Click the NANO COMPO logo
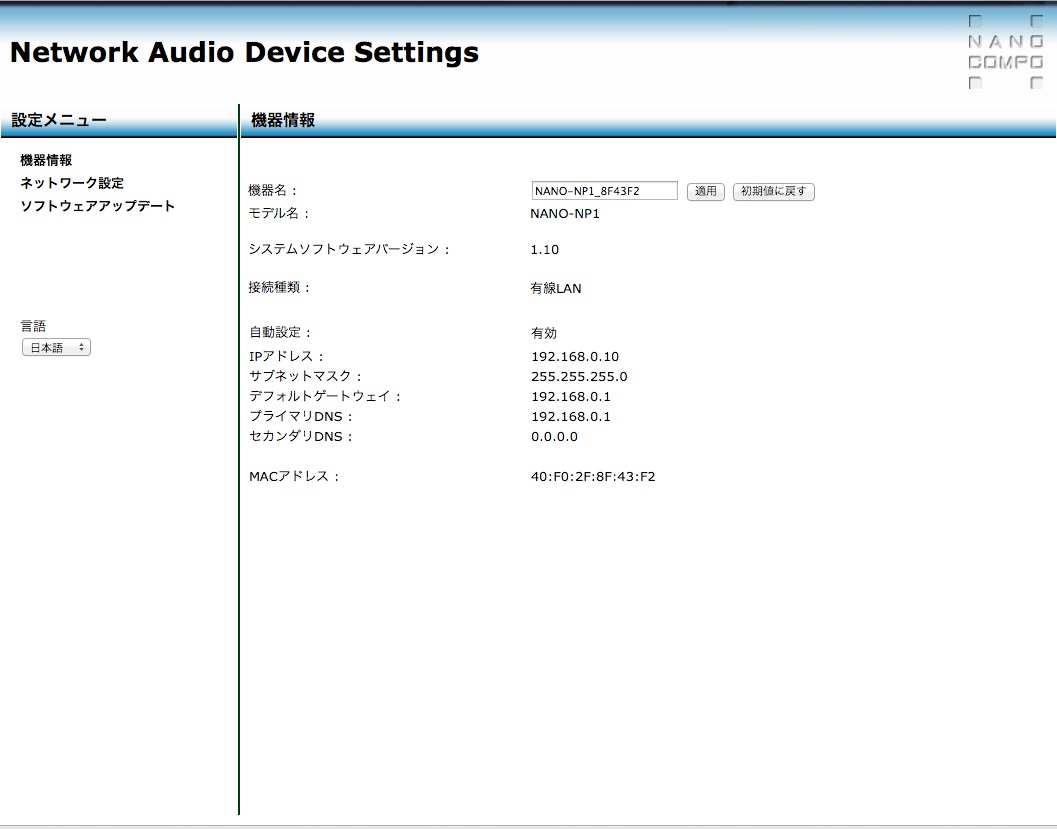This screenshot has height=829, width=1057. (1005, 52)
